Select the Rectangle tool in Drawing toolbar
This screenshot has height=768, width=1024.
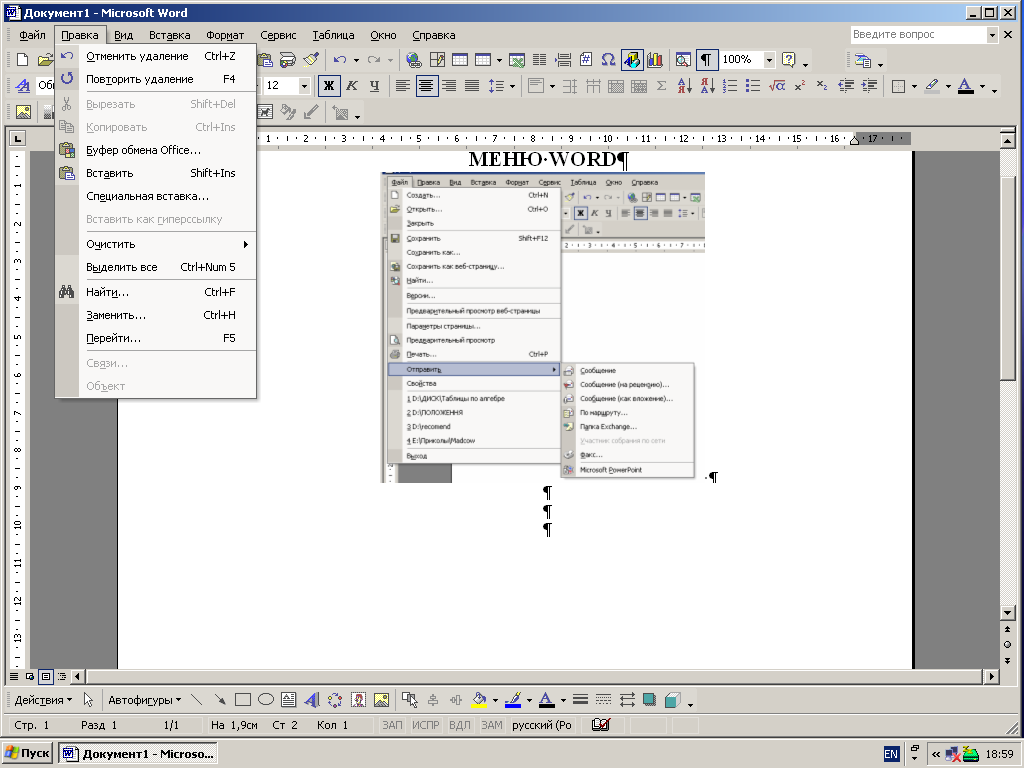point(243,700)
